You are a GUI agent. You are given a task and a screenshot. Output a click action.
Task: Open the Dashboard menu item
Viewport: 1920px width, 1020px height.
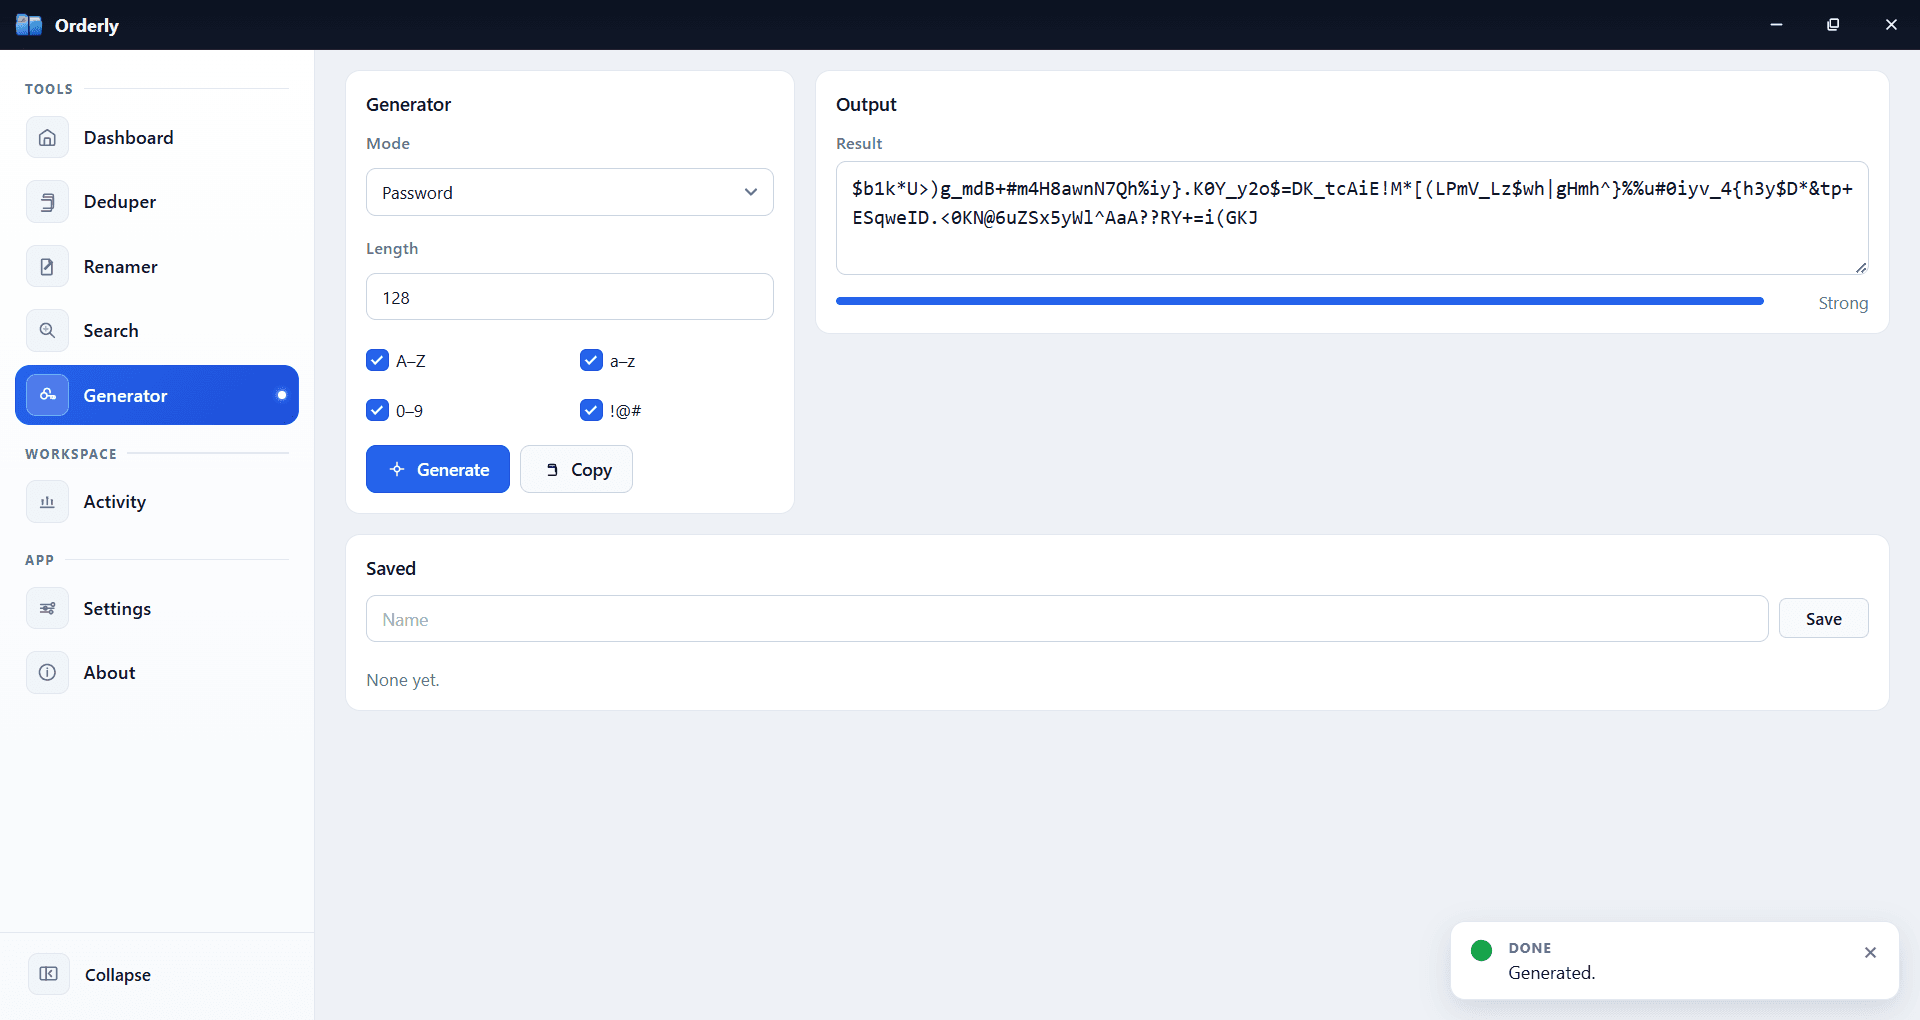157,138
